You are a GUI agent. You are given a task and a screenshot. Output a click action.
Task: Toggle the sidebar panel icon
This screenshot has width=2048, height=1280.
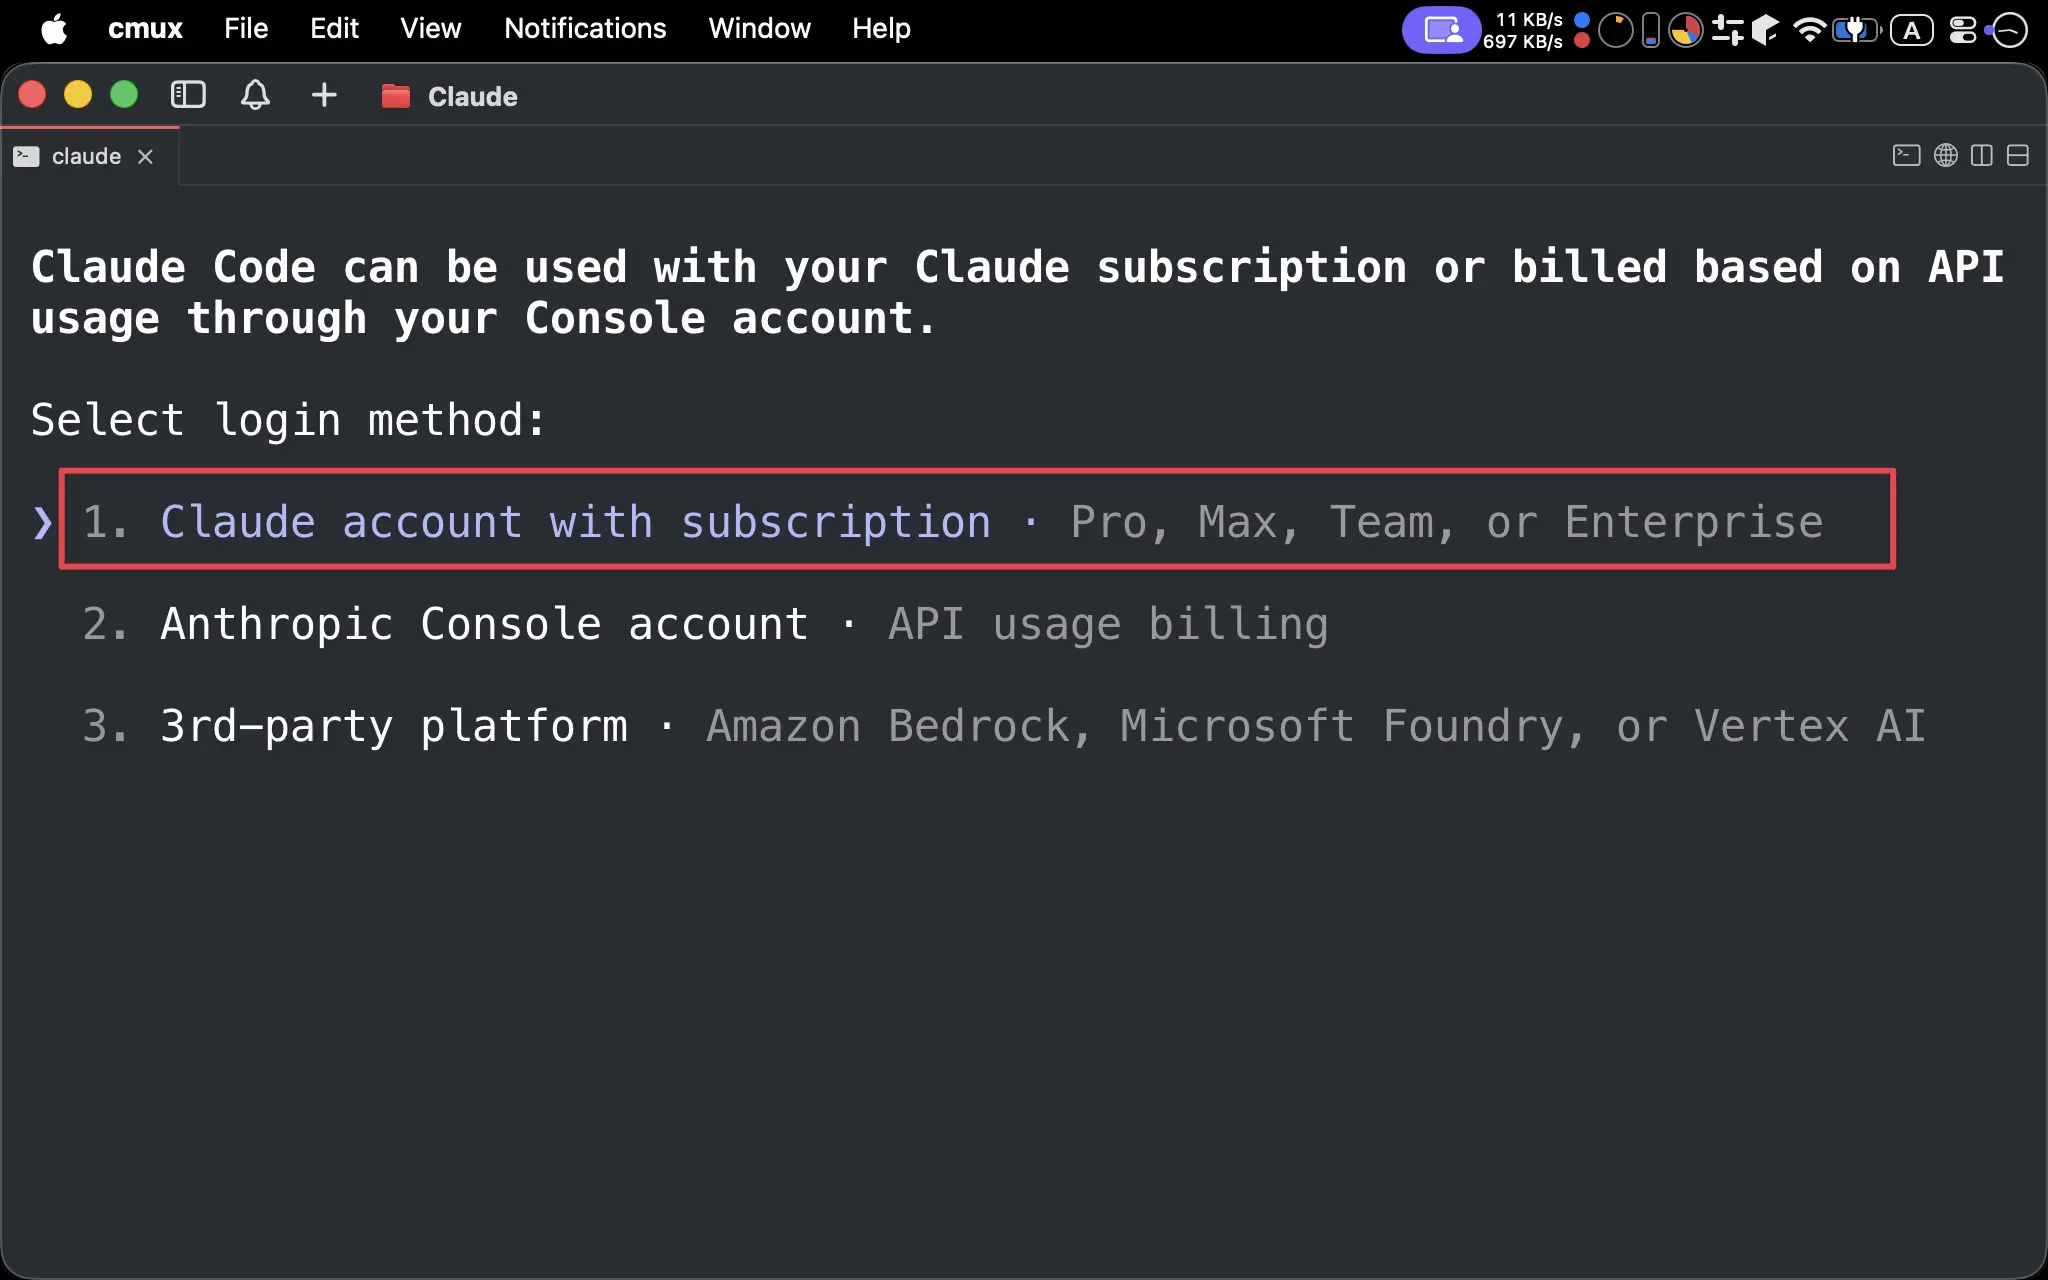188,95
